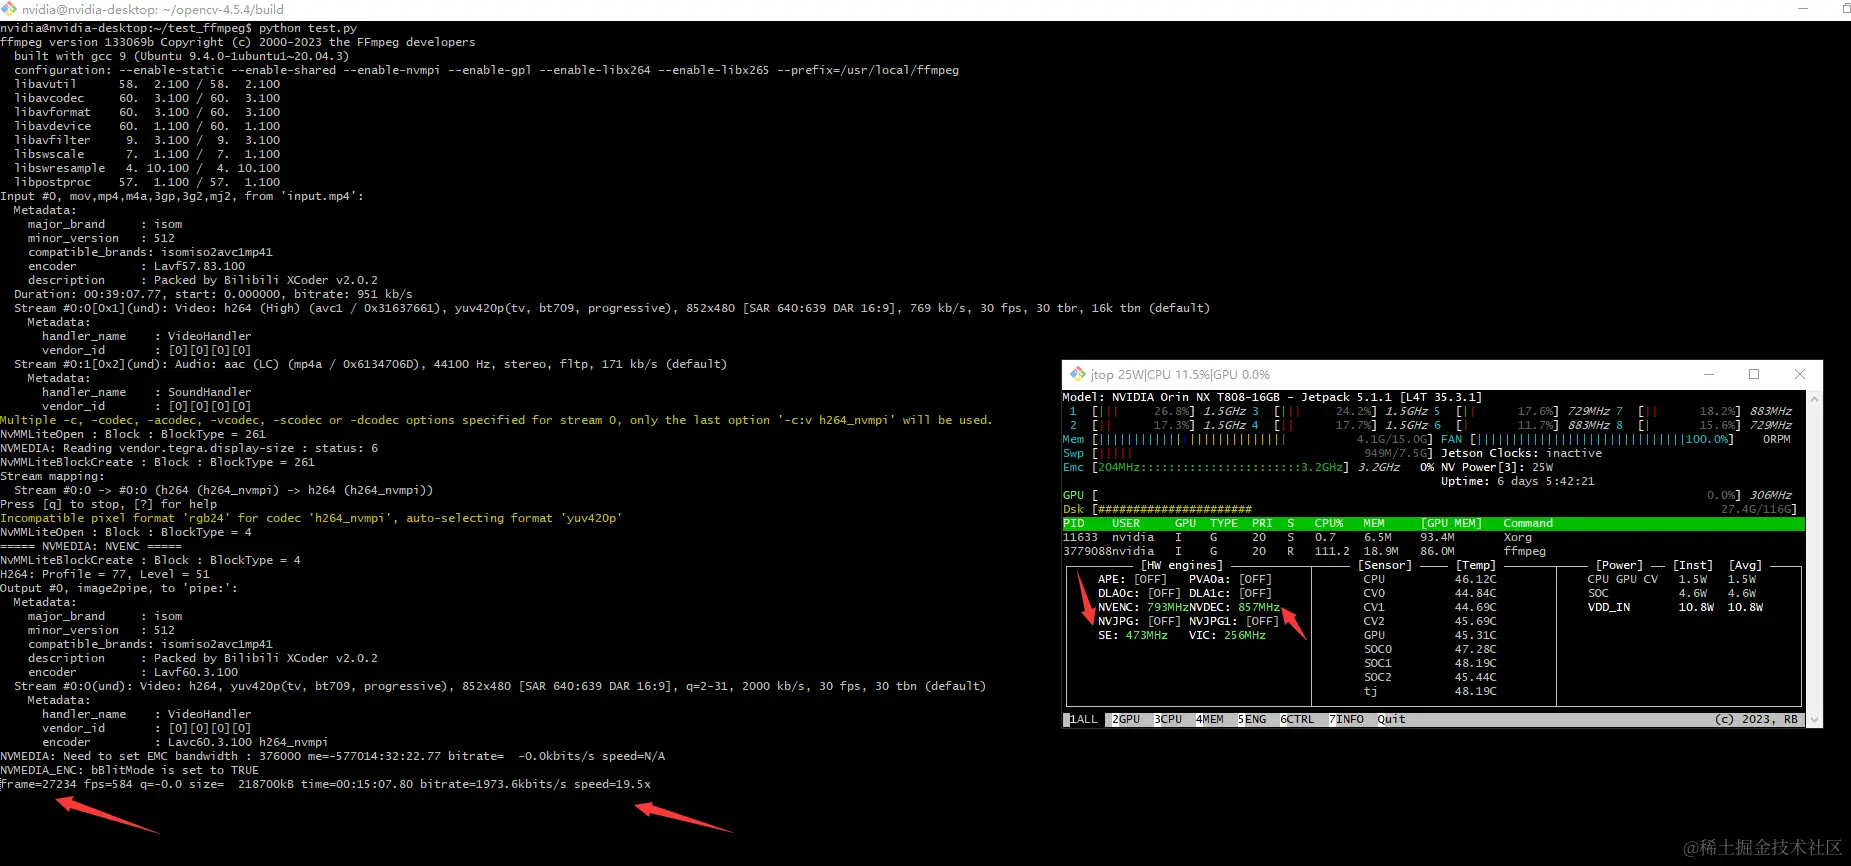Open the 3CPU tab in jtop

click(x=1168, y=719)
